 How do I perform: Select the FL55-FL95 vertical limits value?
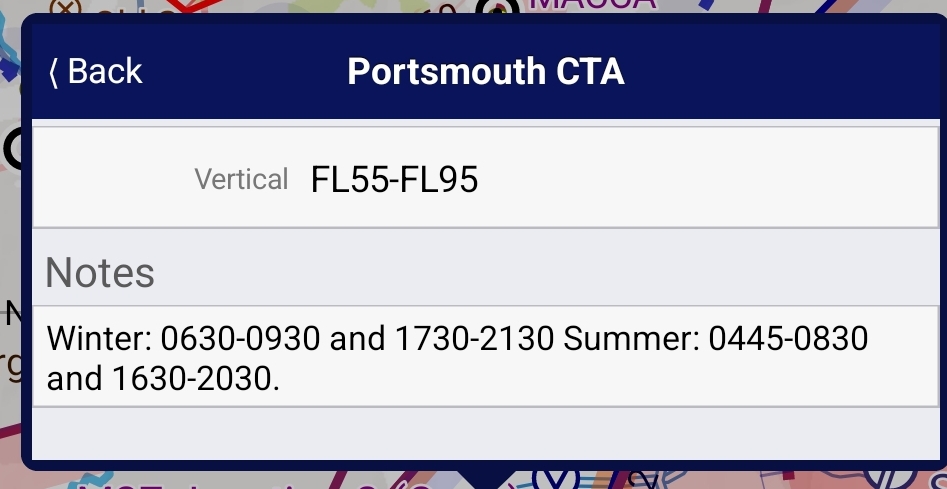coord(394,179)
